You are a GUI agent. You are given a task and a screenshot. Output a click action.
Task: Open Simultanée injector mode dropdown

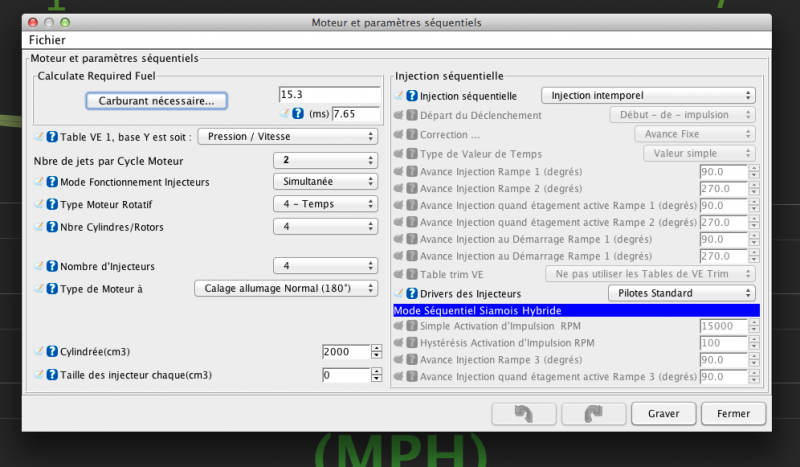click(x=326, y=181)
